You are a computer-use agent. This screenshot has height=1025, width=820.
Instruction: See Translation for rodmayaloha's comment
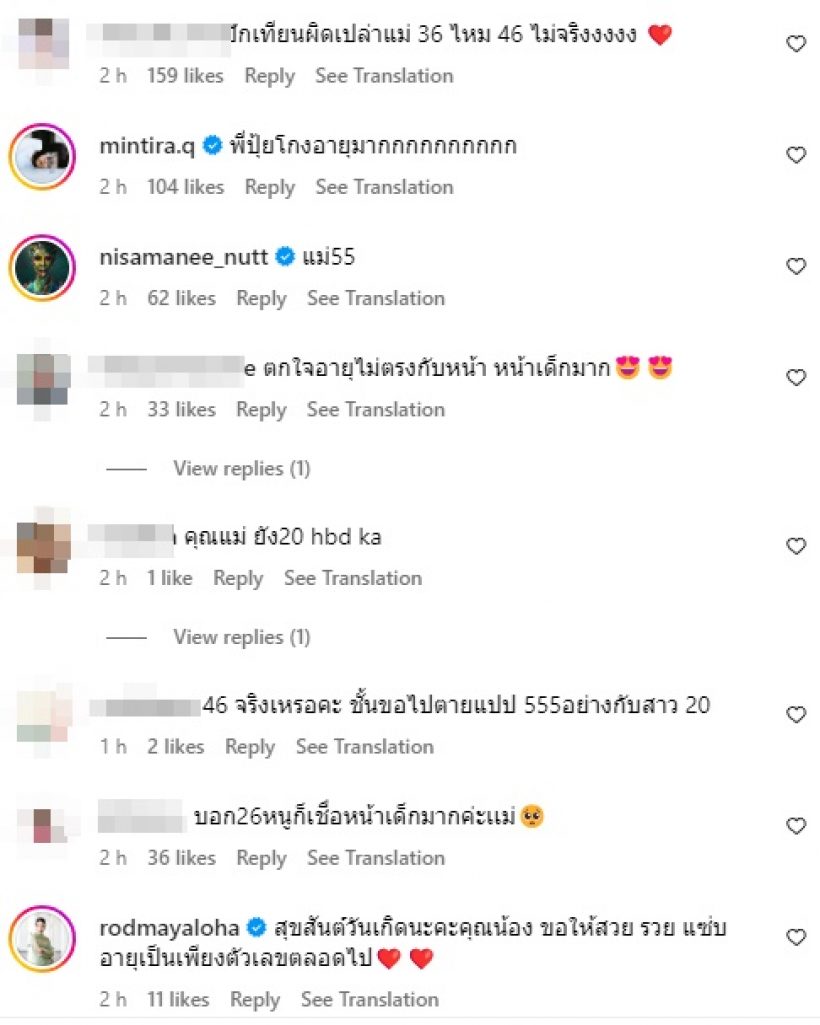tap(369, 999)
